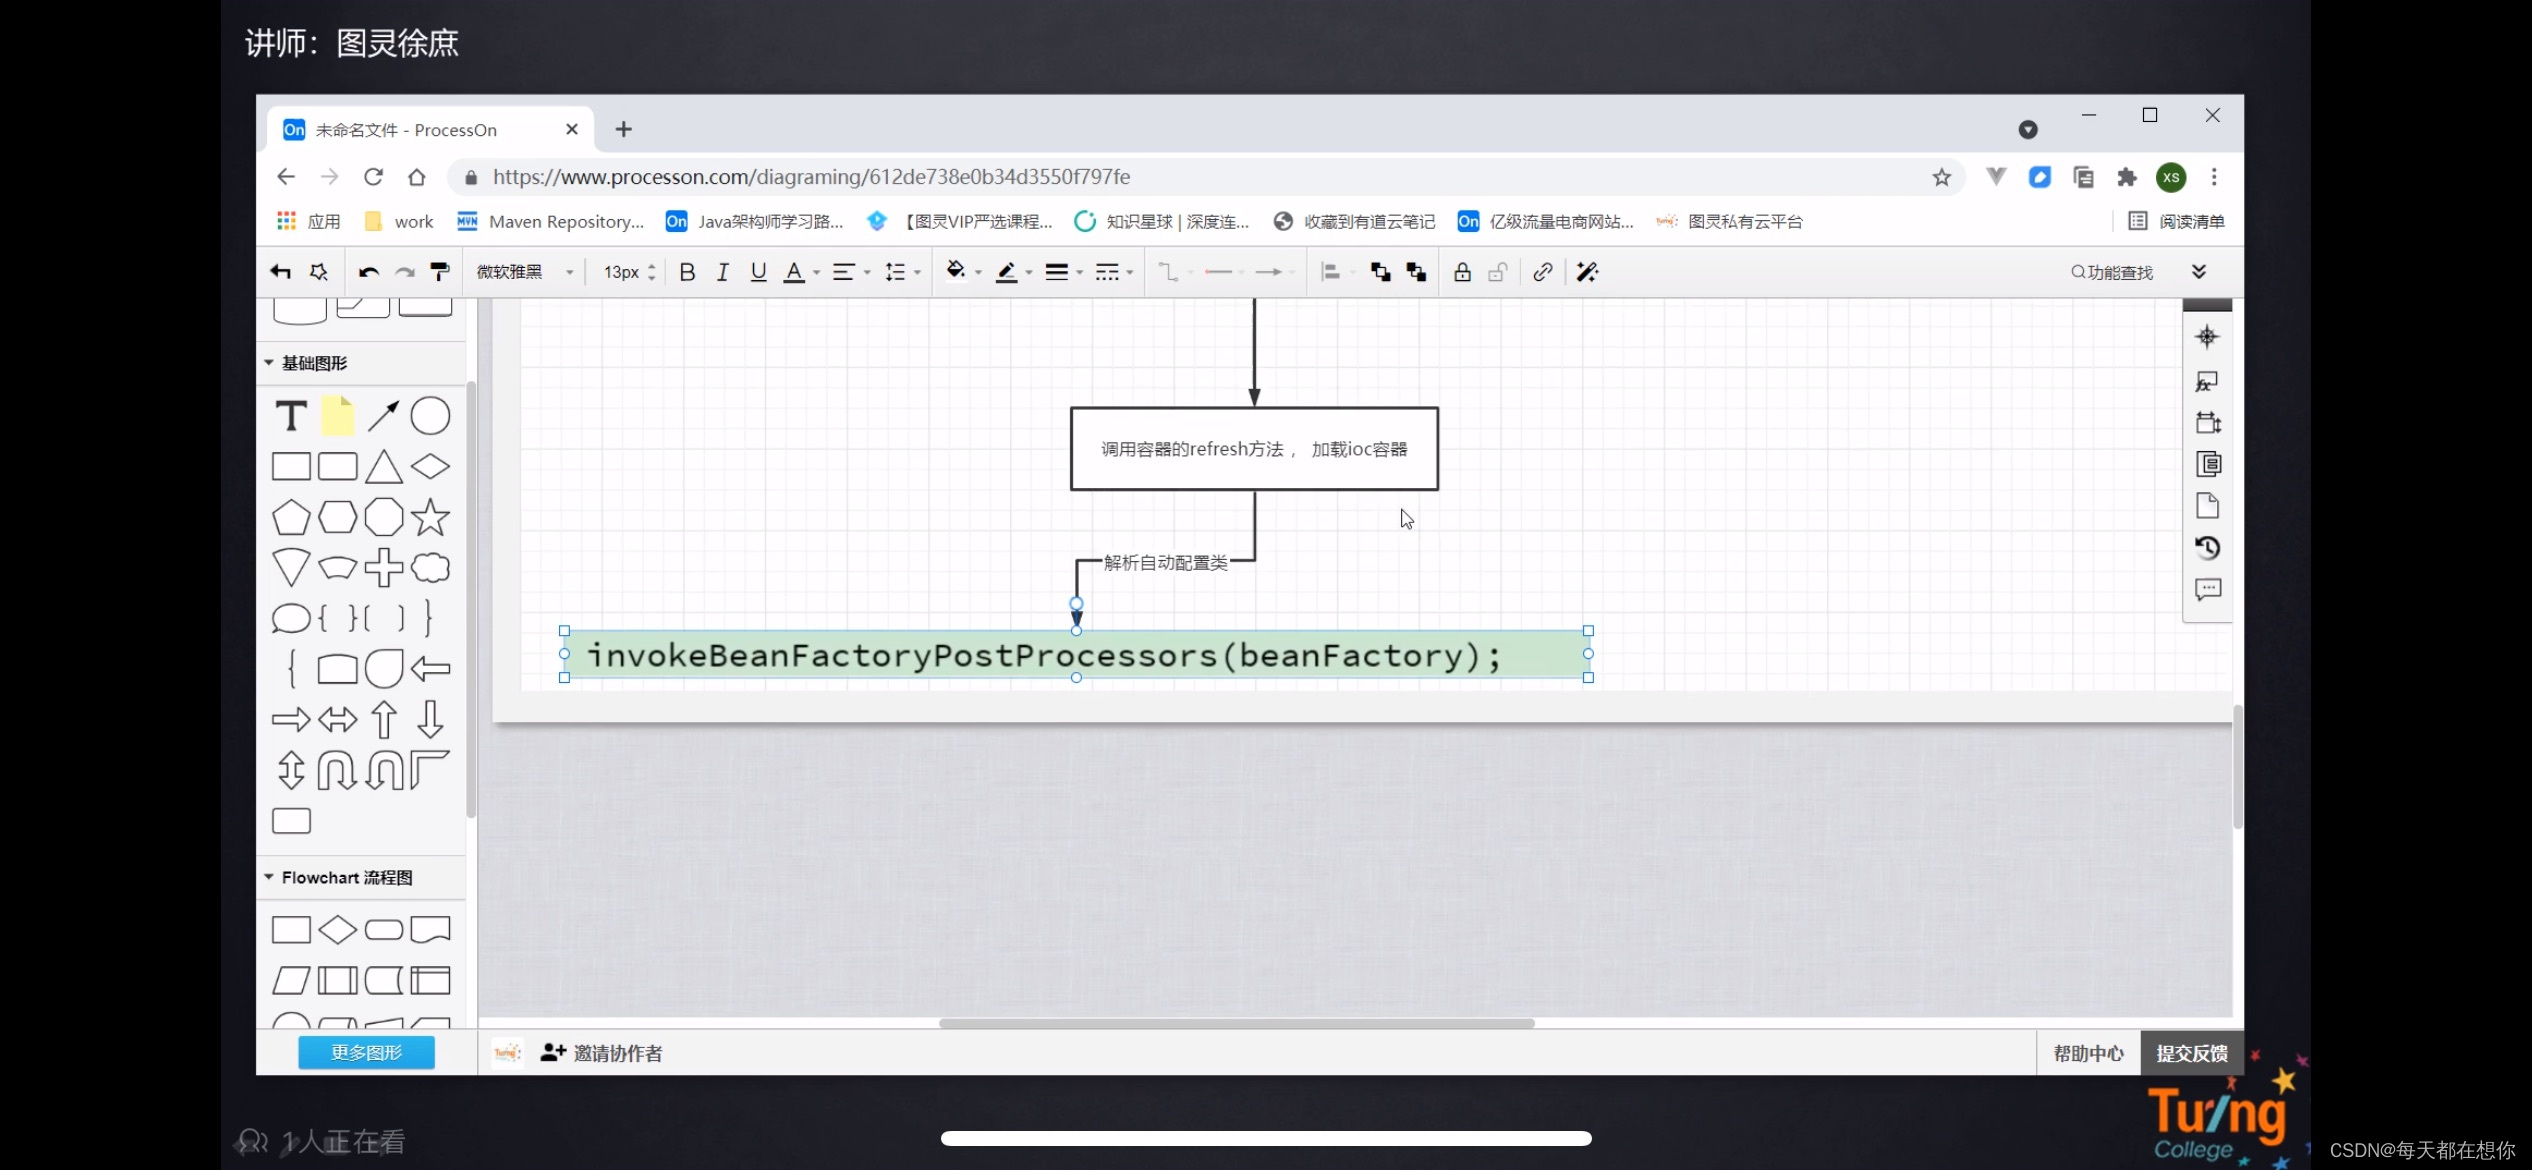The height and width of the screenshot is (1170, 2532).
Task: Open the font family dropdown
Action: 524,272
